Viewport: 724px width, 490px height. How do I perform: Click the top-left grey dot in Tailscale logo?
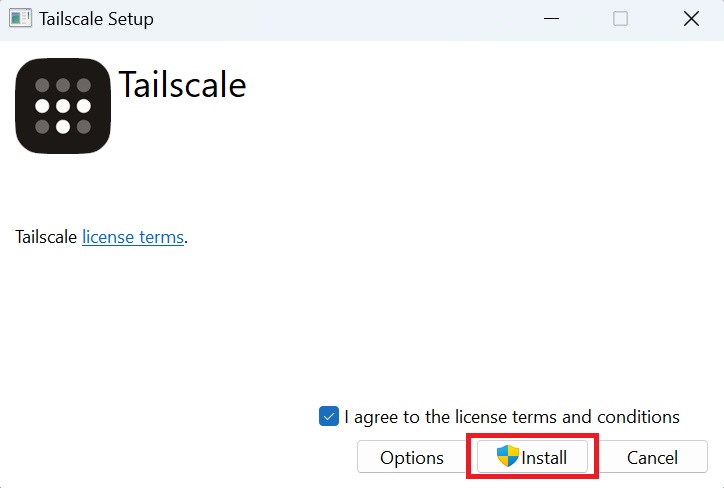click(x=42, y=85)
